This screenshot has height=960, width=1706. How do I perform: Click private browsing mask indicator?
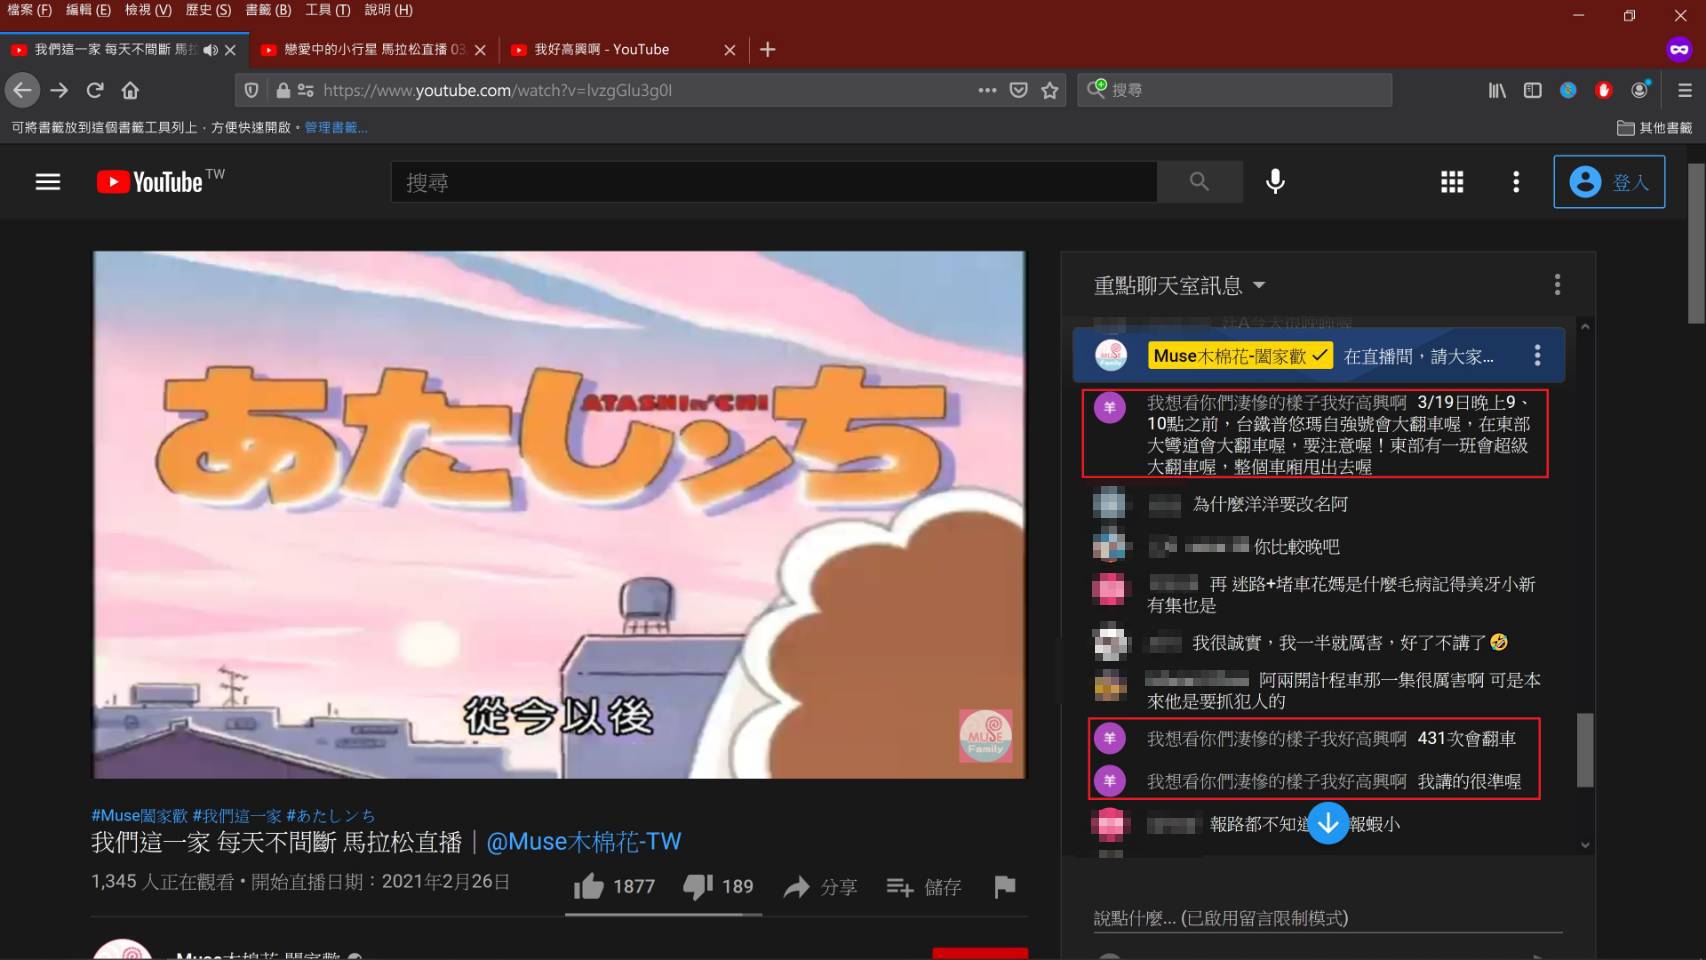[1679, 49]
